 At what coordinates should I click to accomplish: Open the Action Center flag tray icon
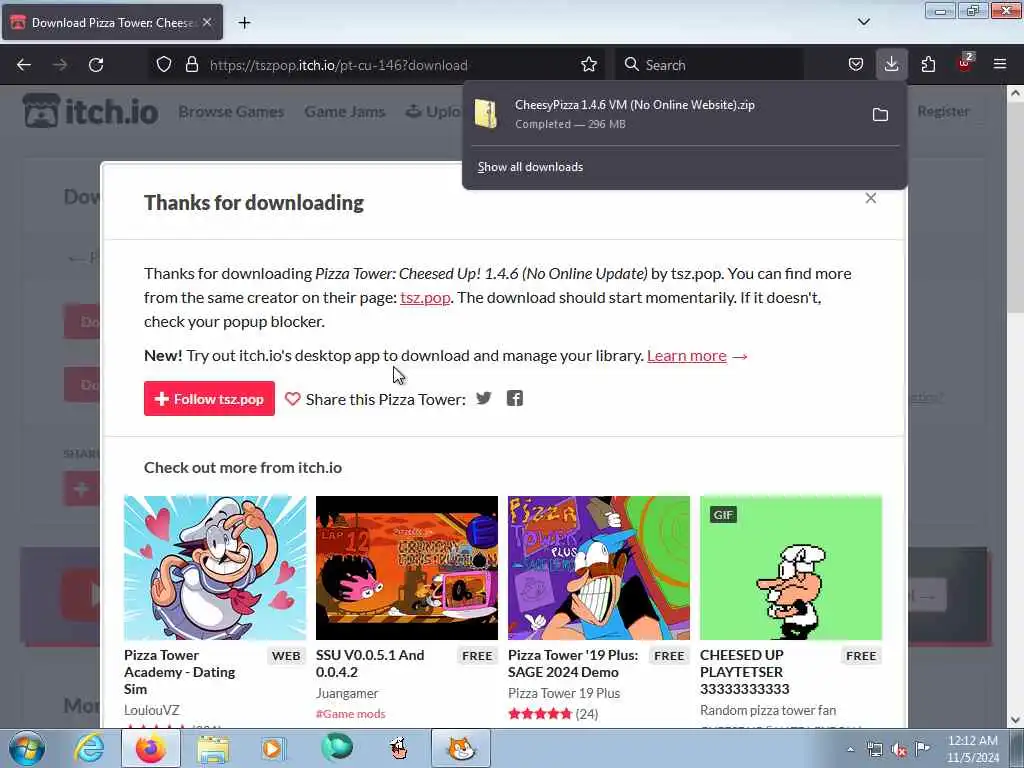(x=922, y=749)
